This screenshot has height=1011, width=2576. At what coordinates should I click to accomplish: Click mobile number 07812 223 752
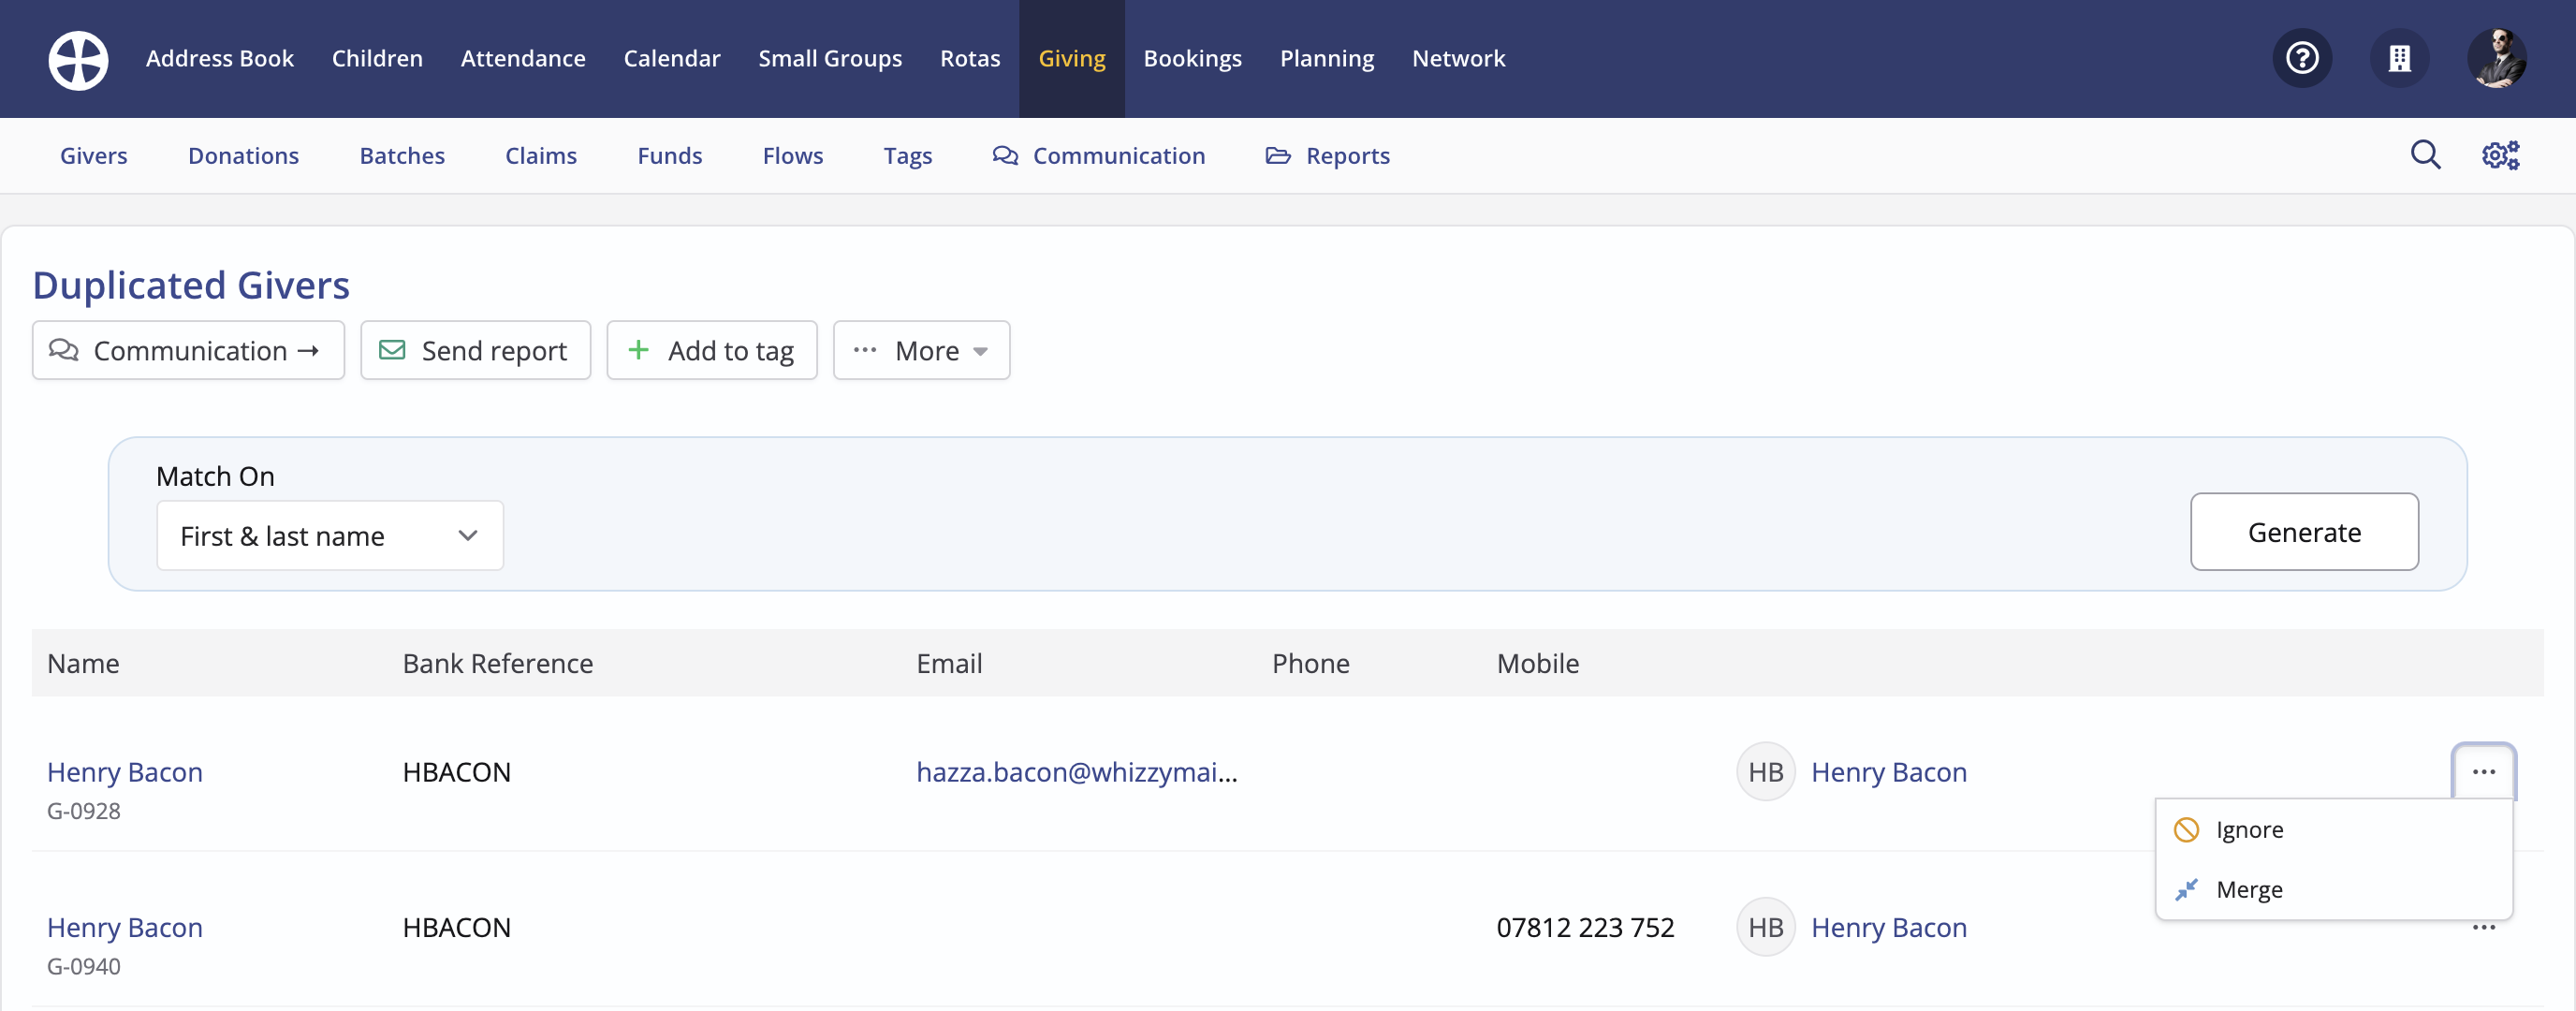click(x=1585, y=927)
